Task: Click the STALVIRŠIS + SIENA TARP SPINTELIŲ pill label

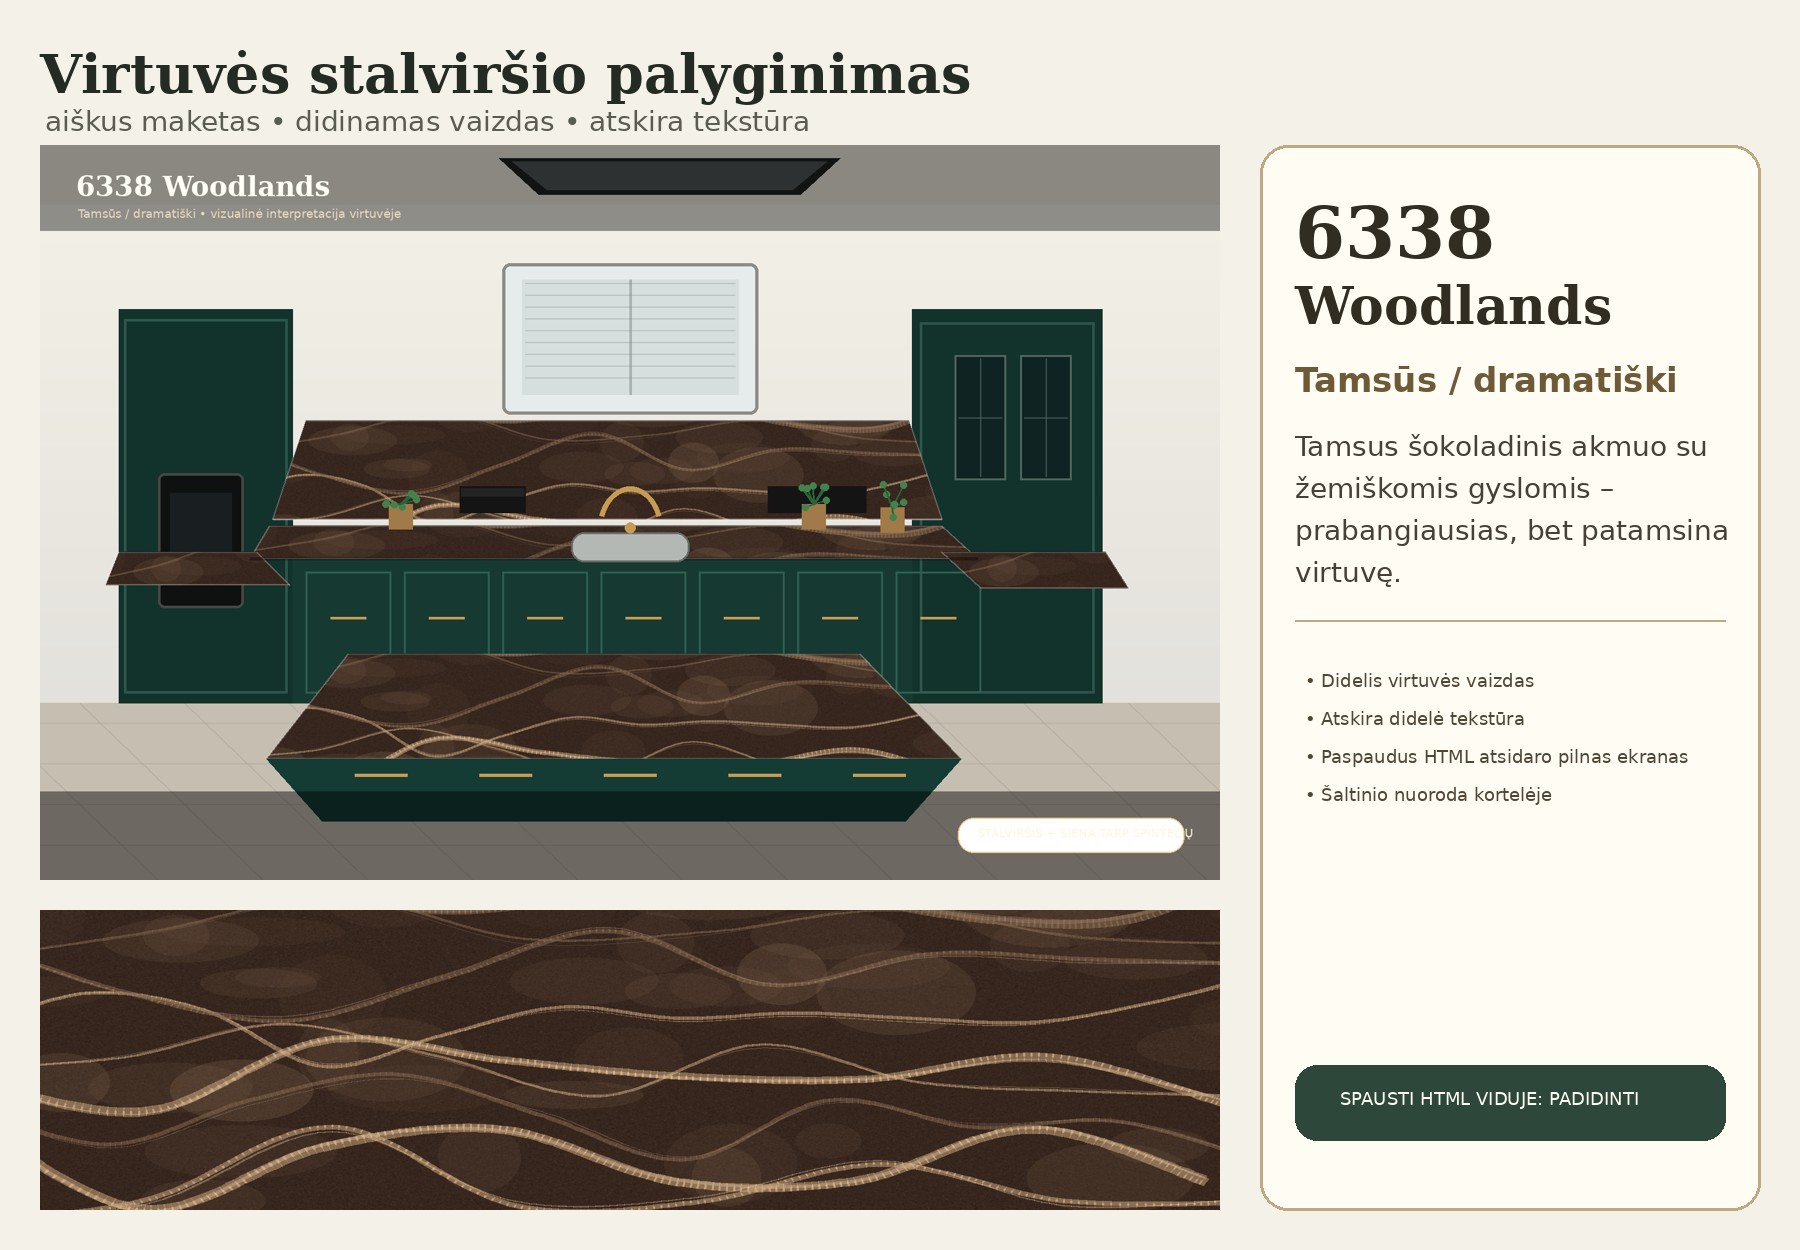Action: (x=1071, y=835)
